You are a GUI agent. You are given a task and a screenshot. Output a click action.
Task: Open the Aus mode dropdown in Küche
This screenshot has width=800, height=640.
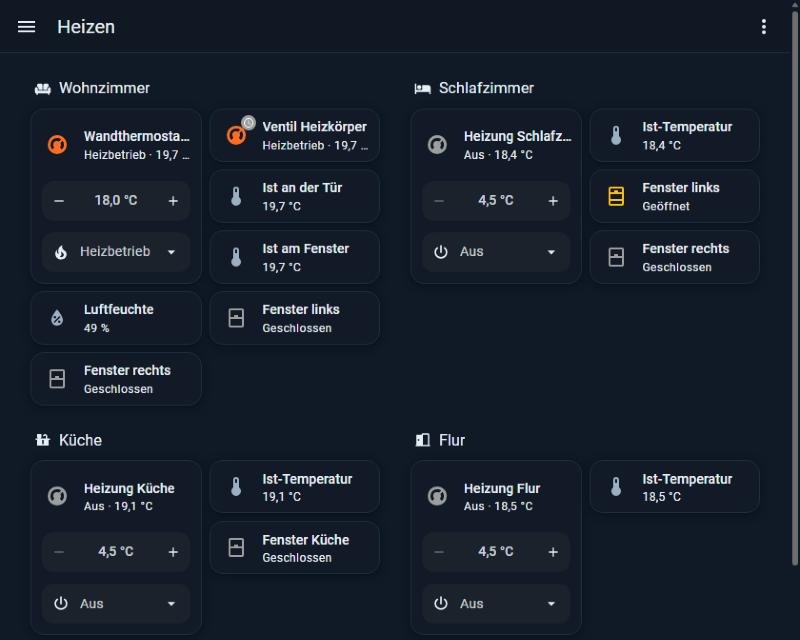[116, 604]
